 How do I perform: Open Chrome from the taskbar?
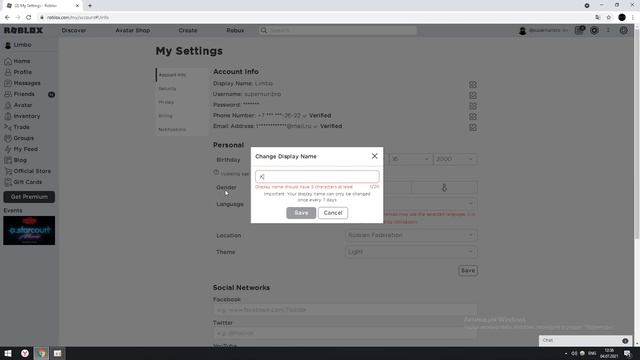tap(41, 353)
